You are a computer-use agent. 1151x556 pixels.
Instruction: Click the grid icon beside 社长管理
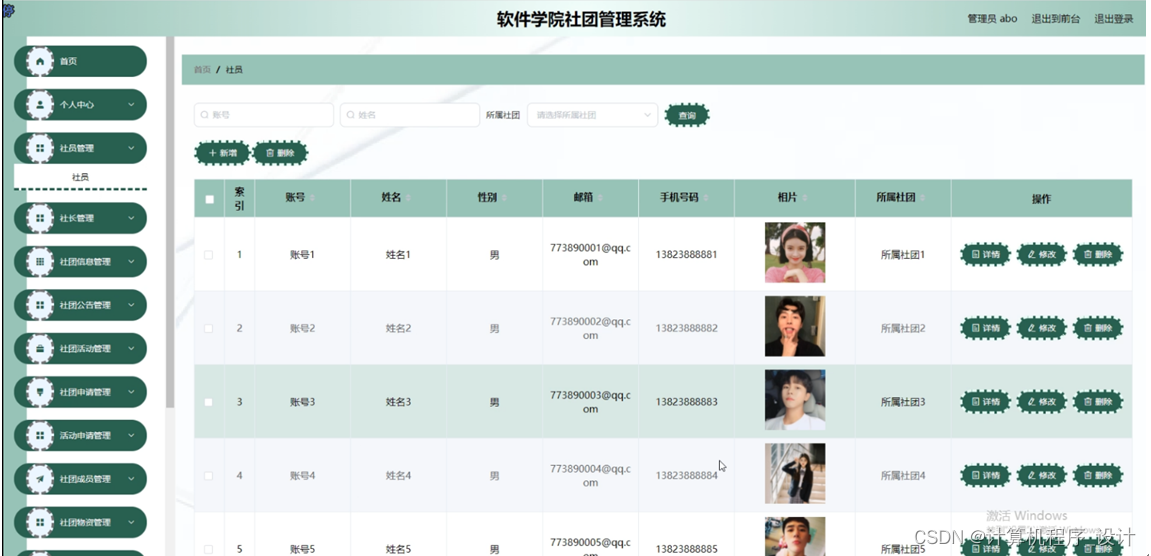[x=40, y=218]
